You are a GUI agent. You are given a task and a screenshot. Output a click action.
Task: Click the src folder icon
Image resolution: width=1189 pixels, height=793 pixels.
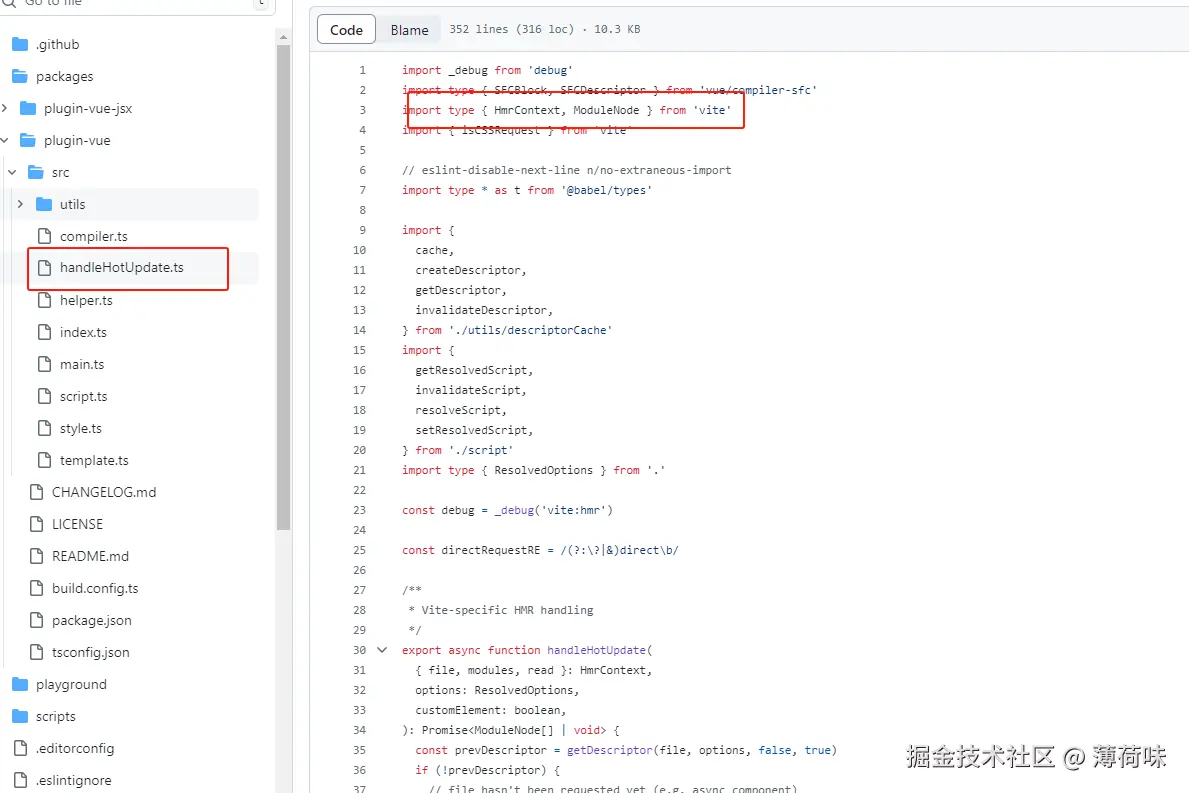point(36,172)
